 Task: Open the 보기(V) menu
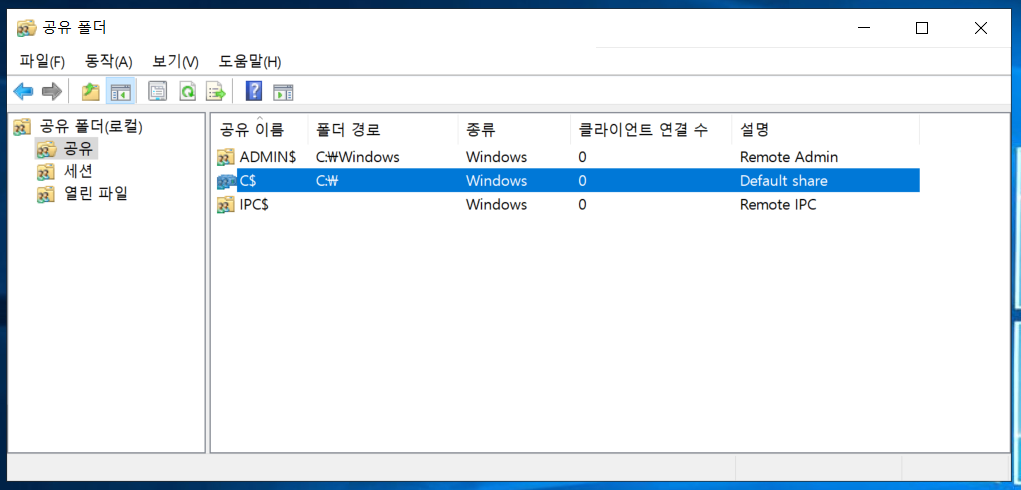pos(175,62)
